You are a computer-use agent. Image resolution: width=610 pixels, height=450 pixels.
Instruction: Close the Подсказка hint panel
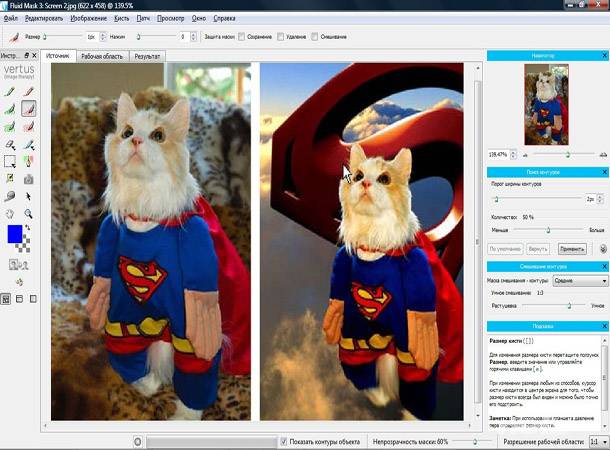[605, 326]
